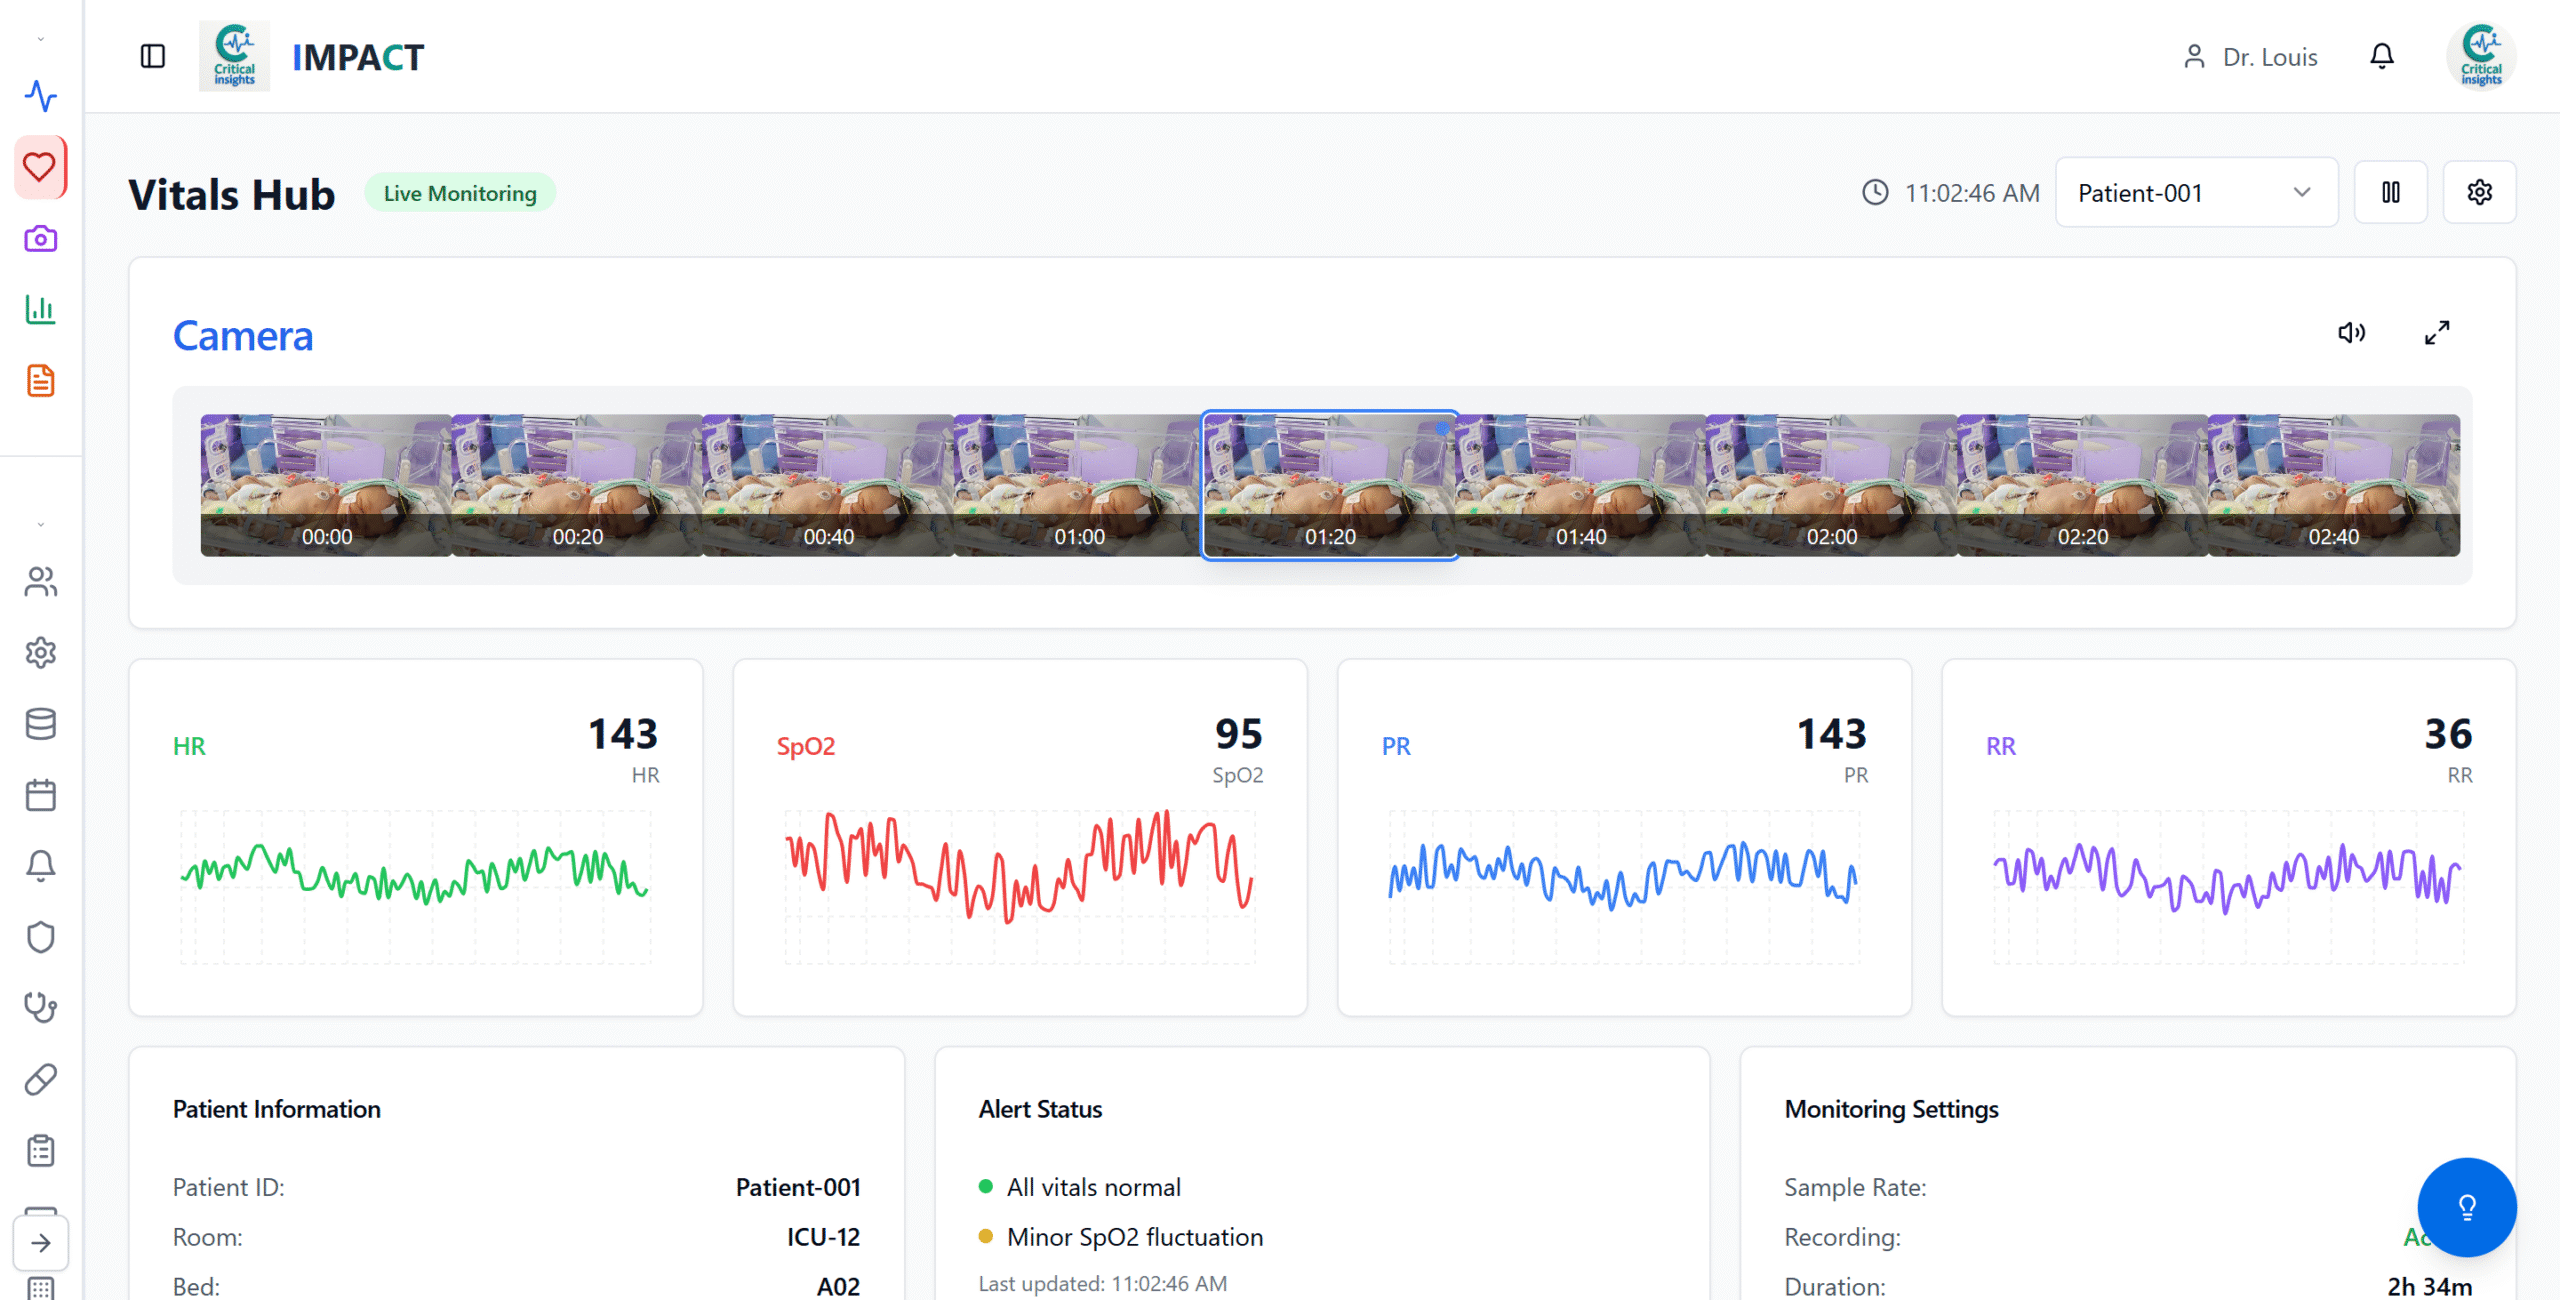Open the orange document reports icon
The height and width of the screenshot is (1300, 2560).
click(41, 381)
